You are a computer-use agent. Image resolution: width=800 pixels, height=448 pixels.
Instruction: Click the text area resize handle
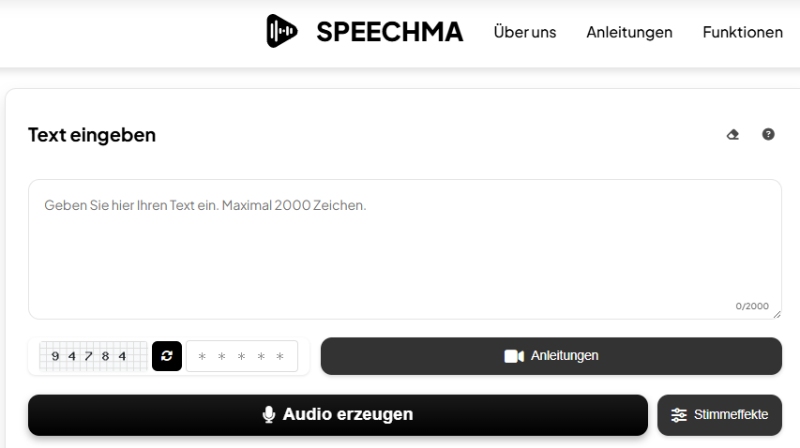tap(776, 313)
